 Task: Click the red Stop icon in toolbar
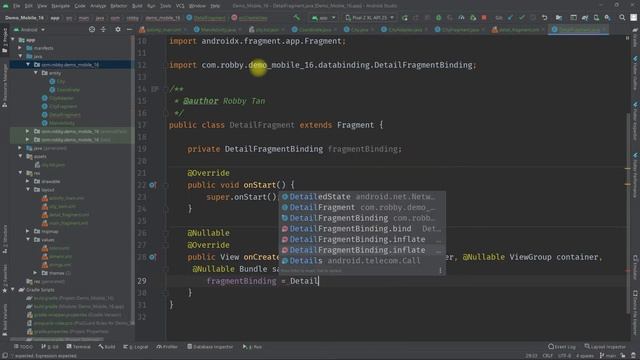pyautogui.click(x=484, y=18)
